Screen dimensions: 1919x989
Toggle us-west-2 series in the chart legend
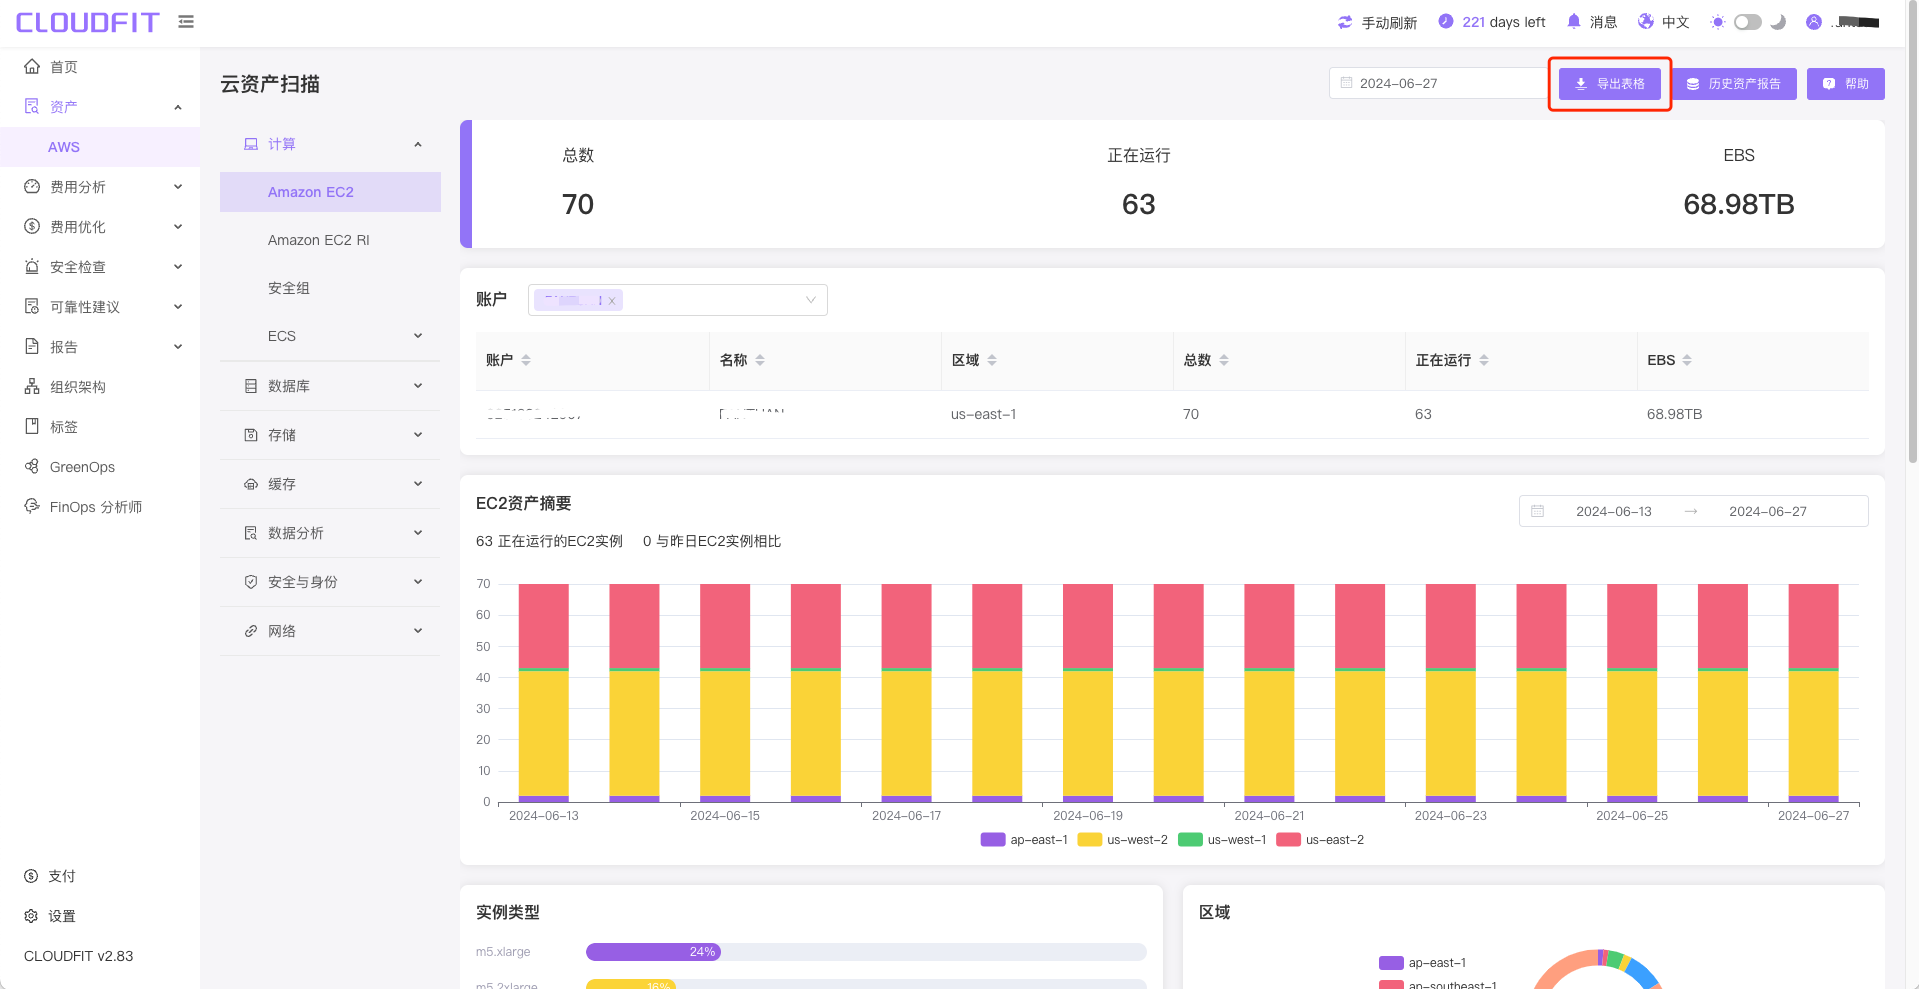pos(1123,840)
